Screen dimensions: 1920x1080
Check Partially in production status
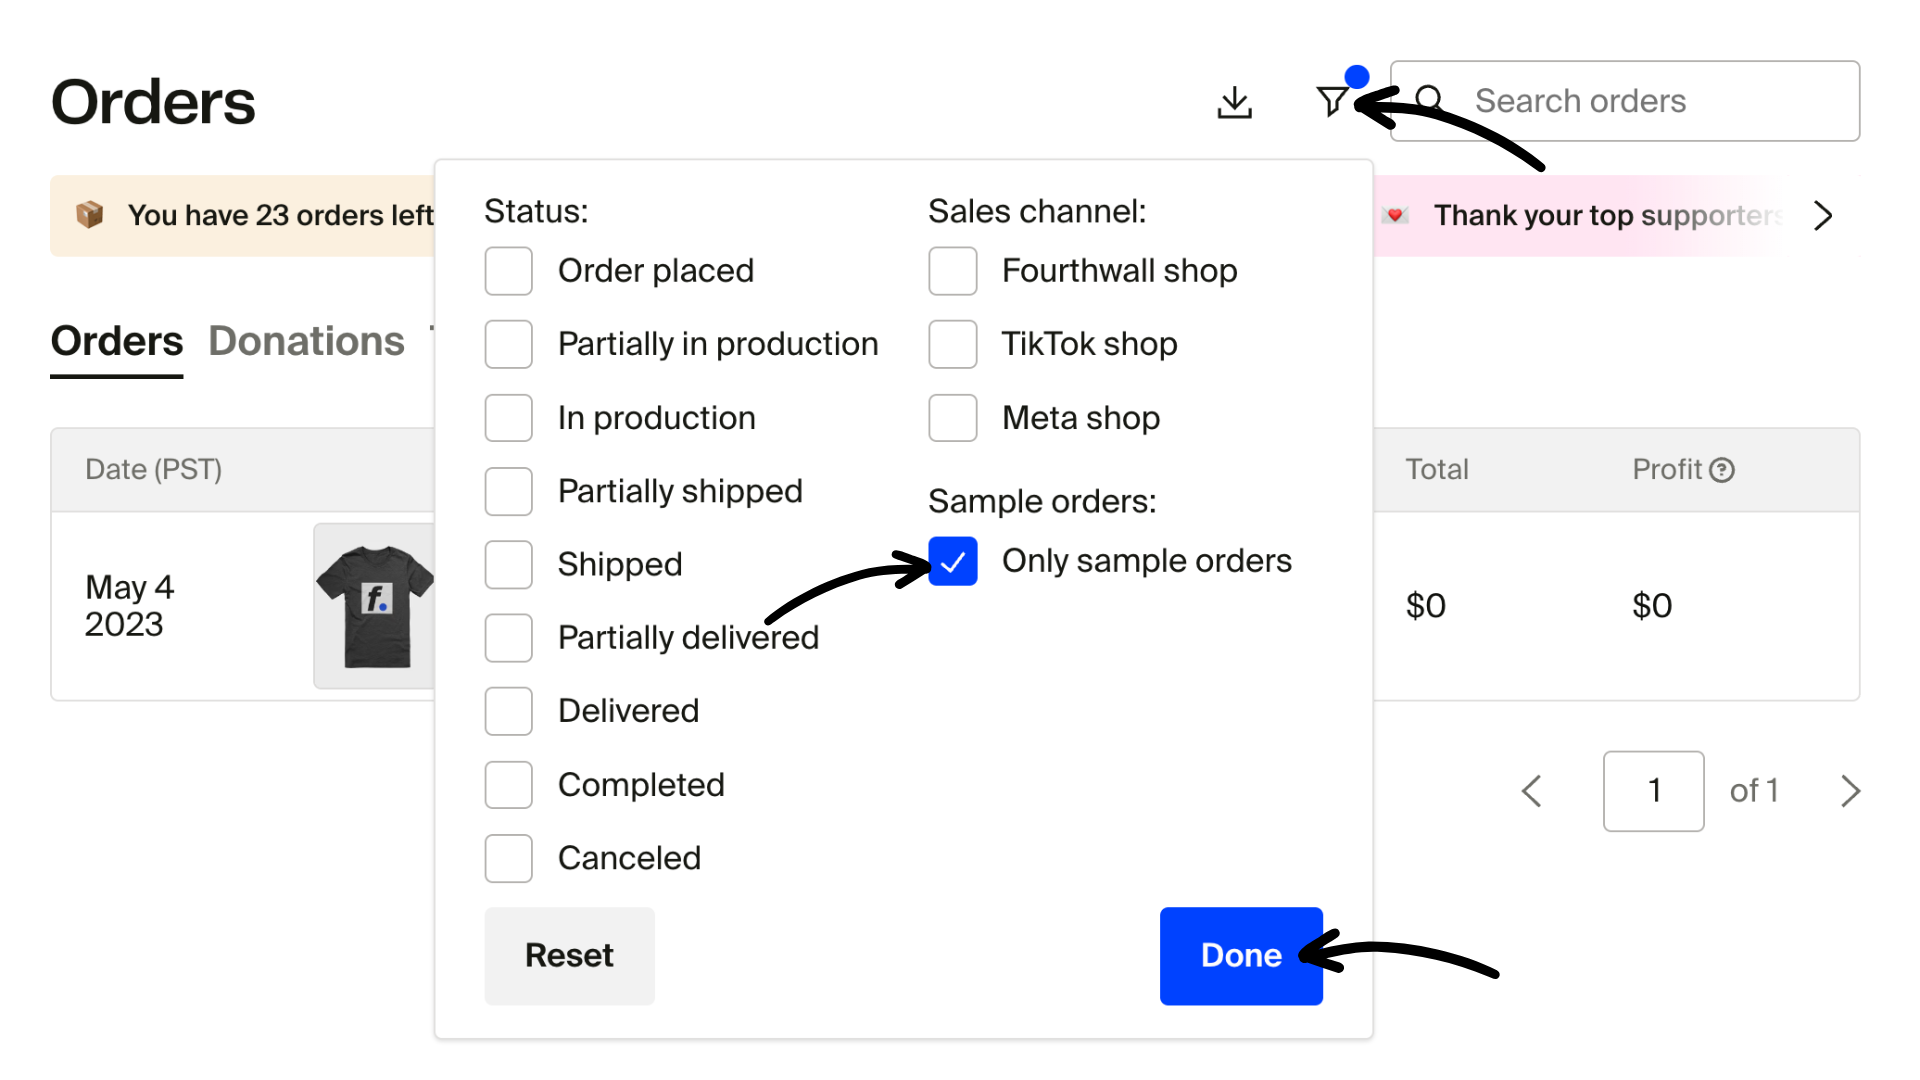(x=509, y=344)
